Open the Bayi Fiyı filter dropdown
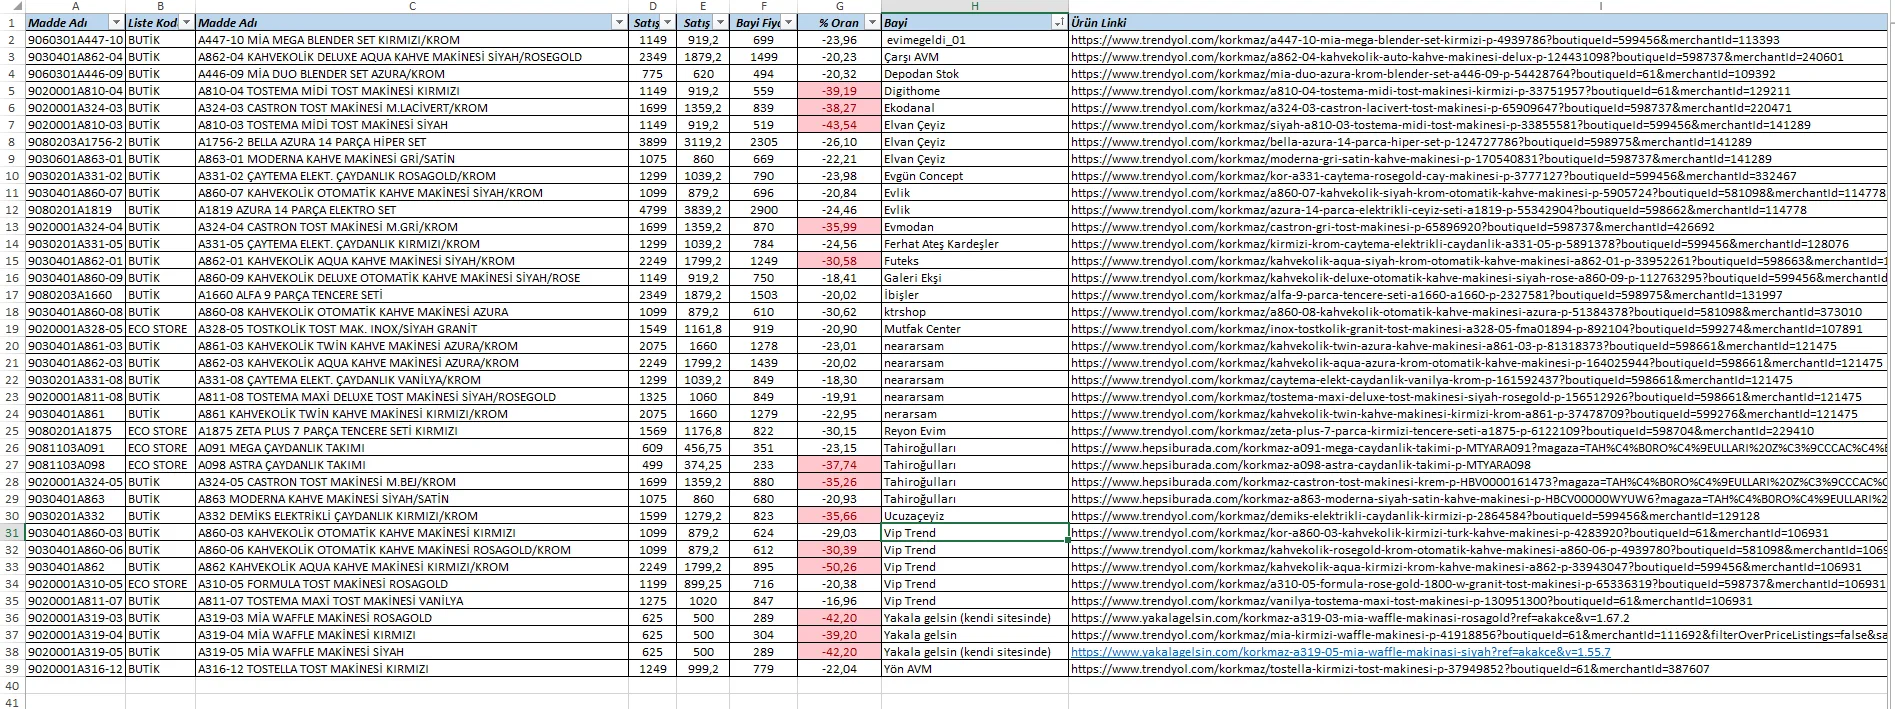This screenshot has width=1895, height=709. 789,22
